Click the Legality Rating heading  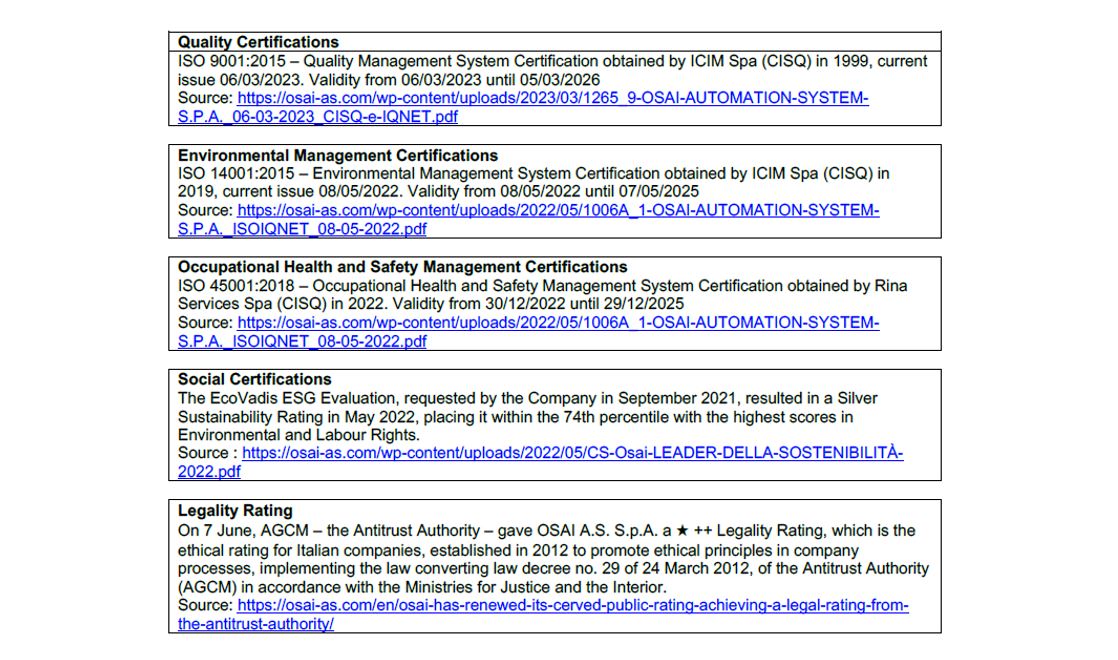pos(235,511)
